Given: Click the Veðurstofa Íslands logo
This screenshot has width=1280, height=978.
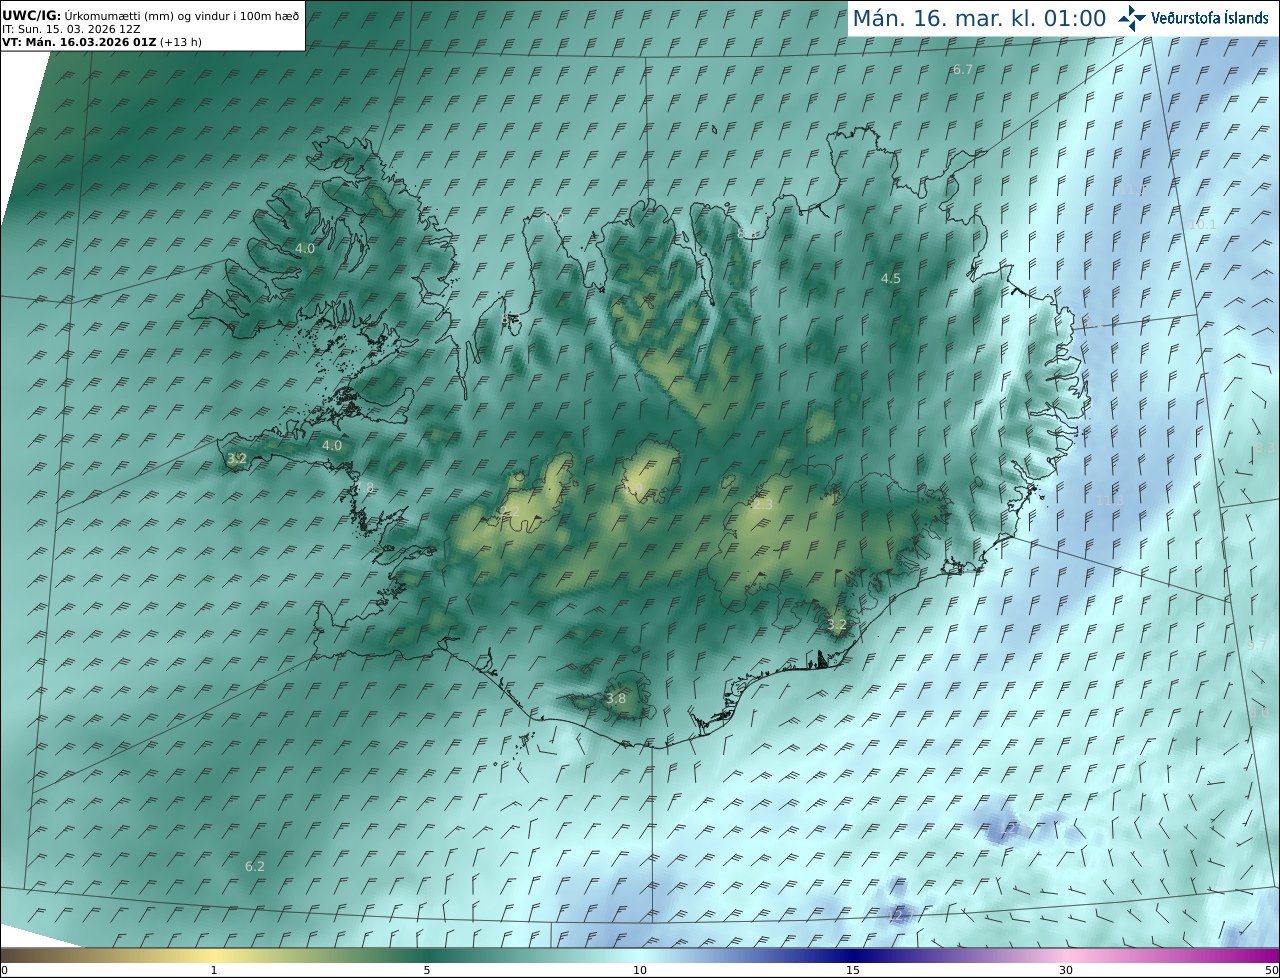Looking at the screenshot, I should click(1194, 18).
